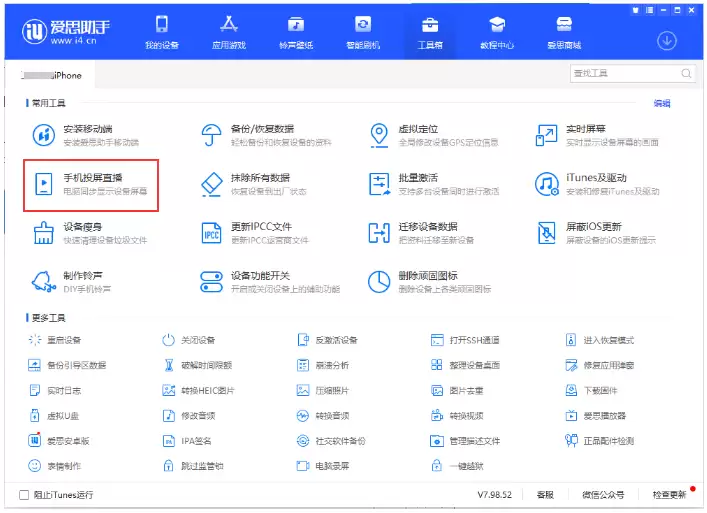Start 电脑录屏 screen recorder
The image size is (707, 513).
323,466
